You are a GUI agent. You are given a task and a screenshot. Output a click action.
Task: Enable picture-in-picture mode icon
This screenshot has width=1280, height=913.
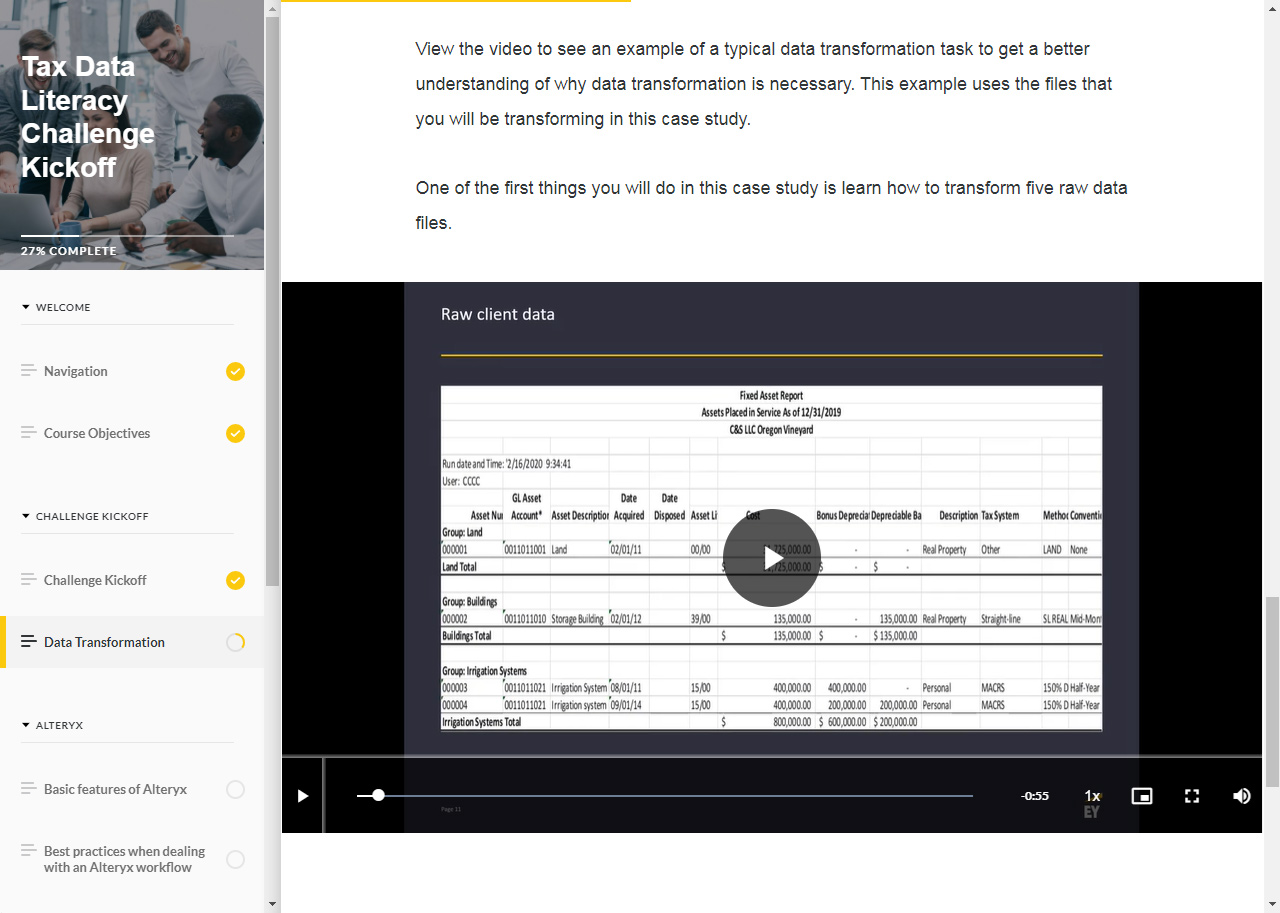(x=1142, y=796)
